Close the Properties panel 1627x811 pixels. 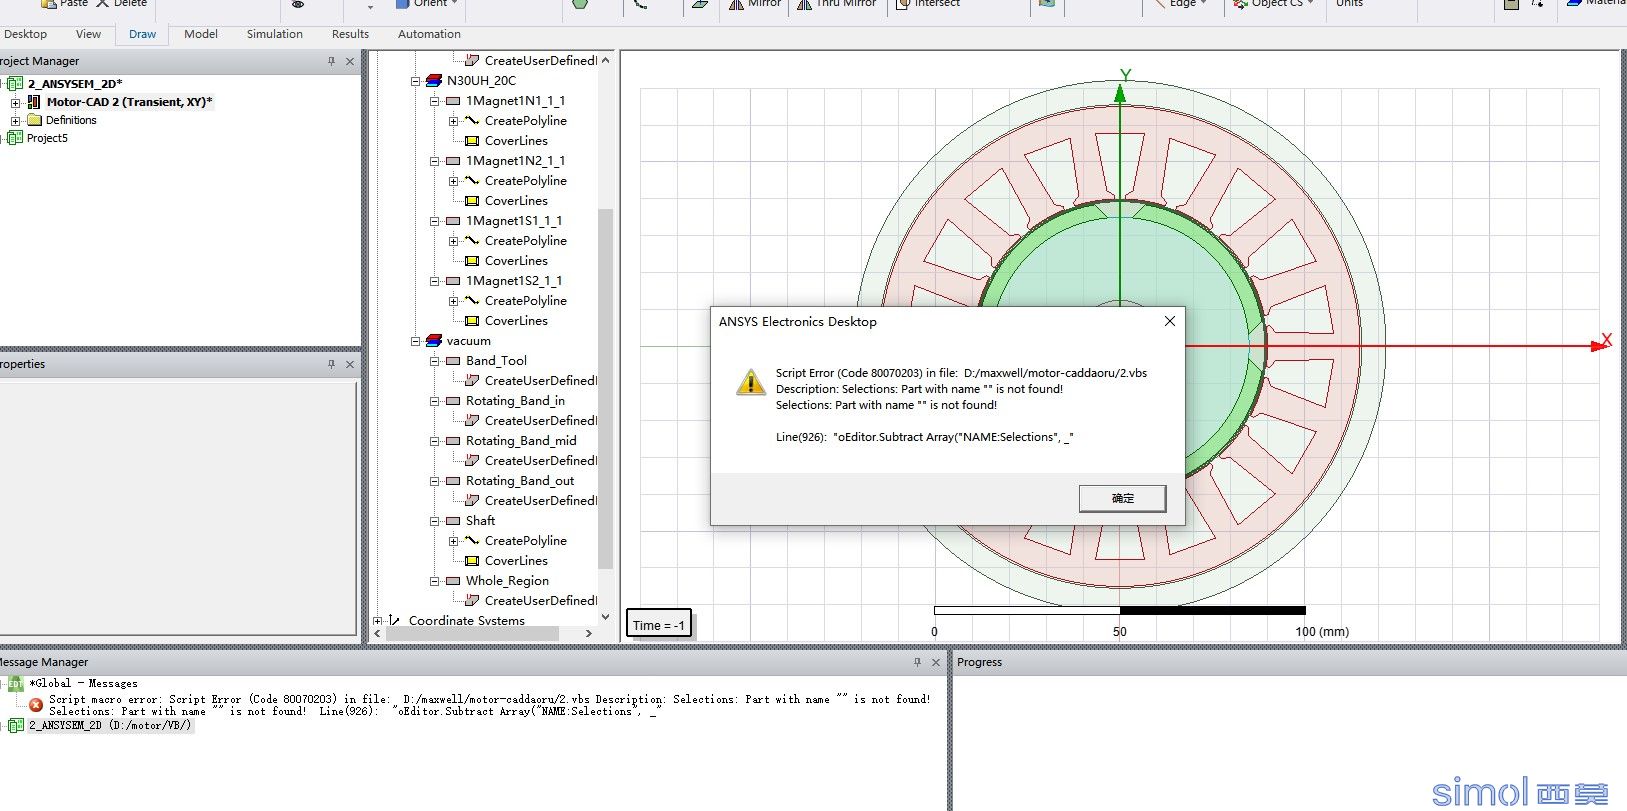tap(350, 365)
